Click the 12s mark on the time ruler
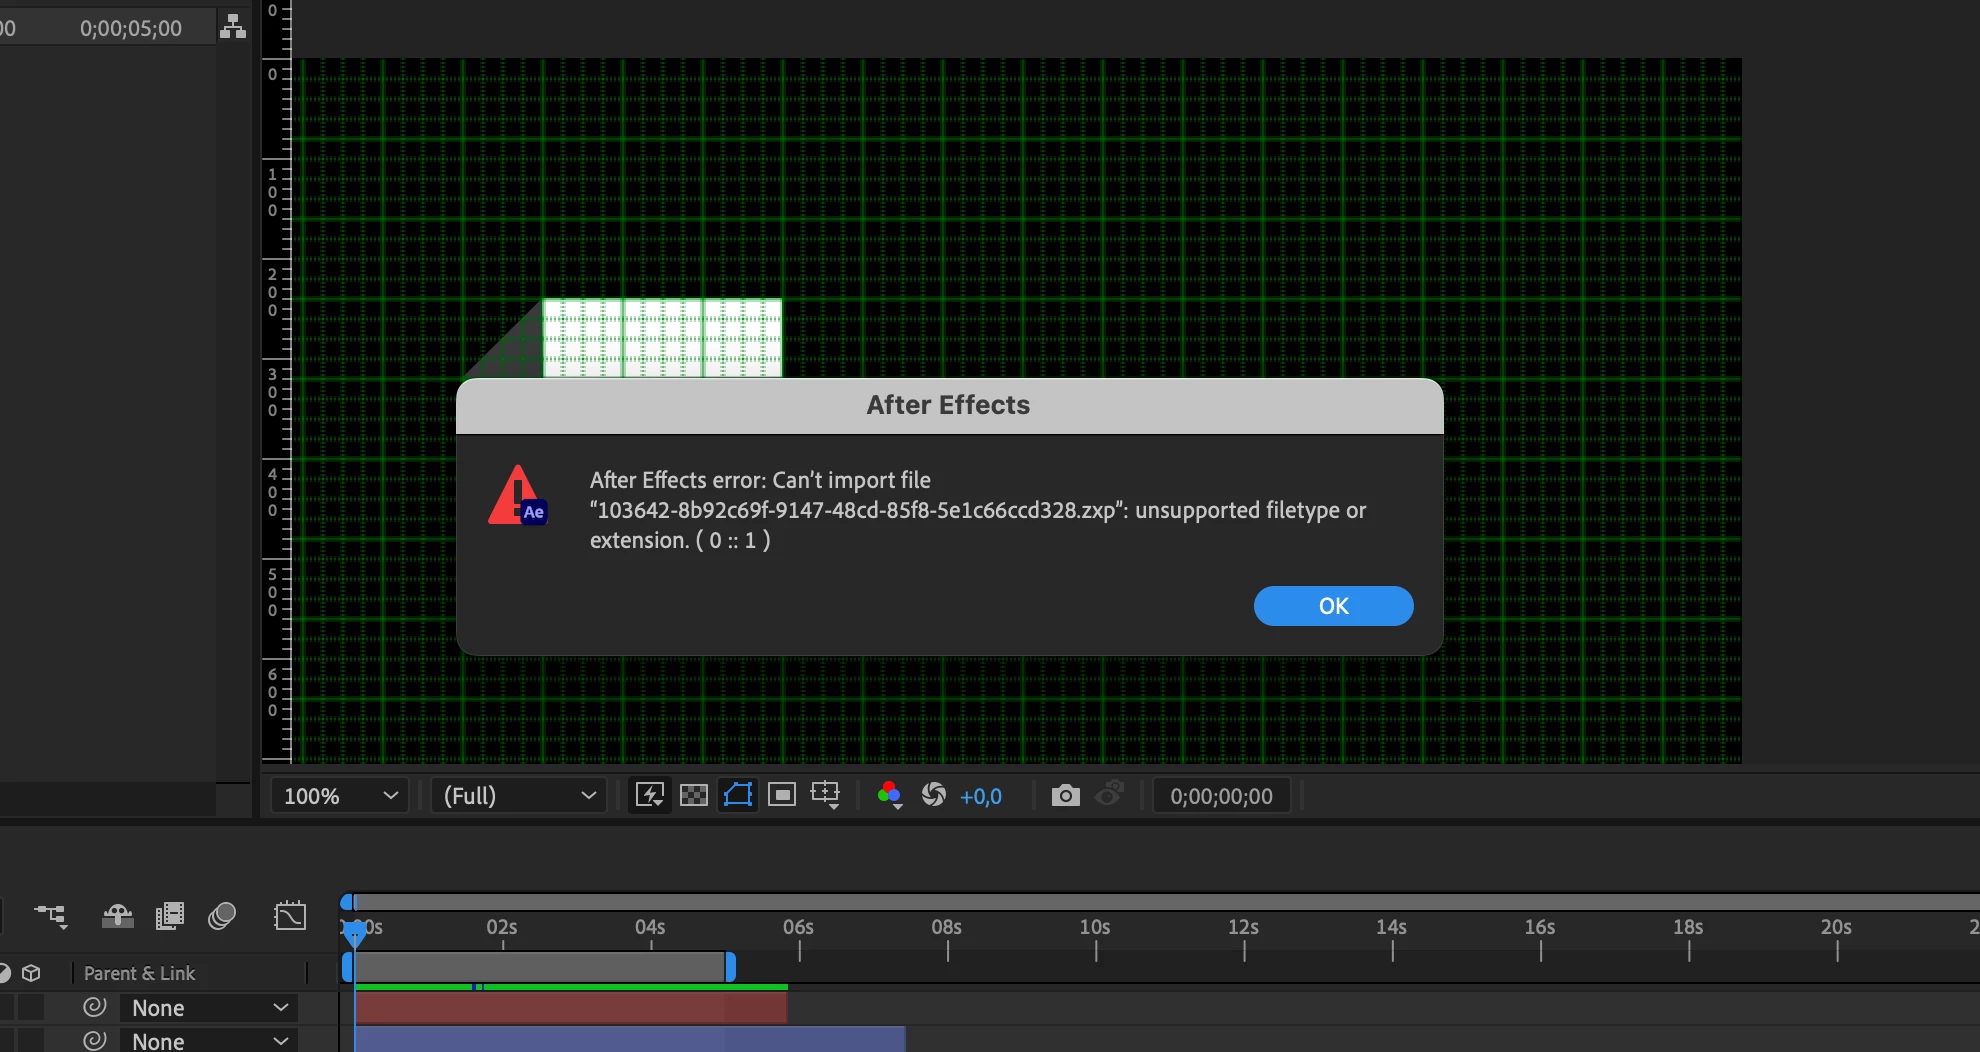The height and width of the screenshot is (1052, 1980). [x=1243, y=927]
